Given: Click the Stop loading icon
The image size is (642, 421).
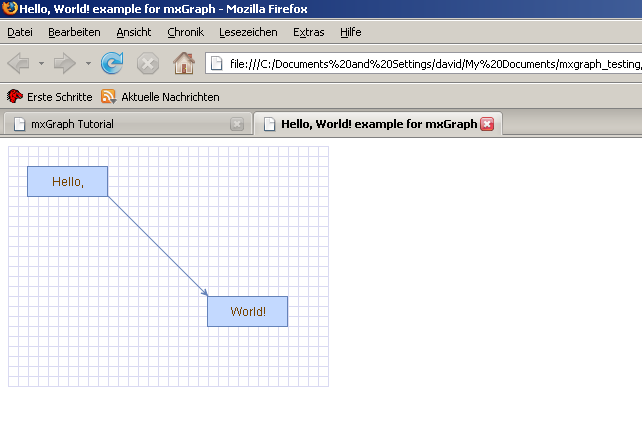Looking at the screenshot, I should 148,64.
